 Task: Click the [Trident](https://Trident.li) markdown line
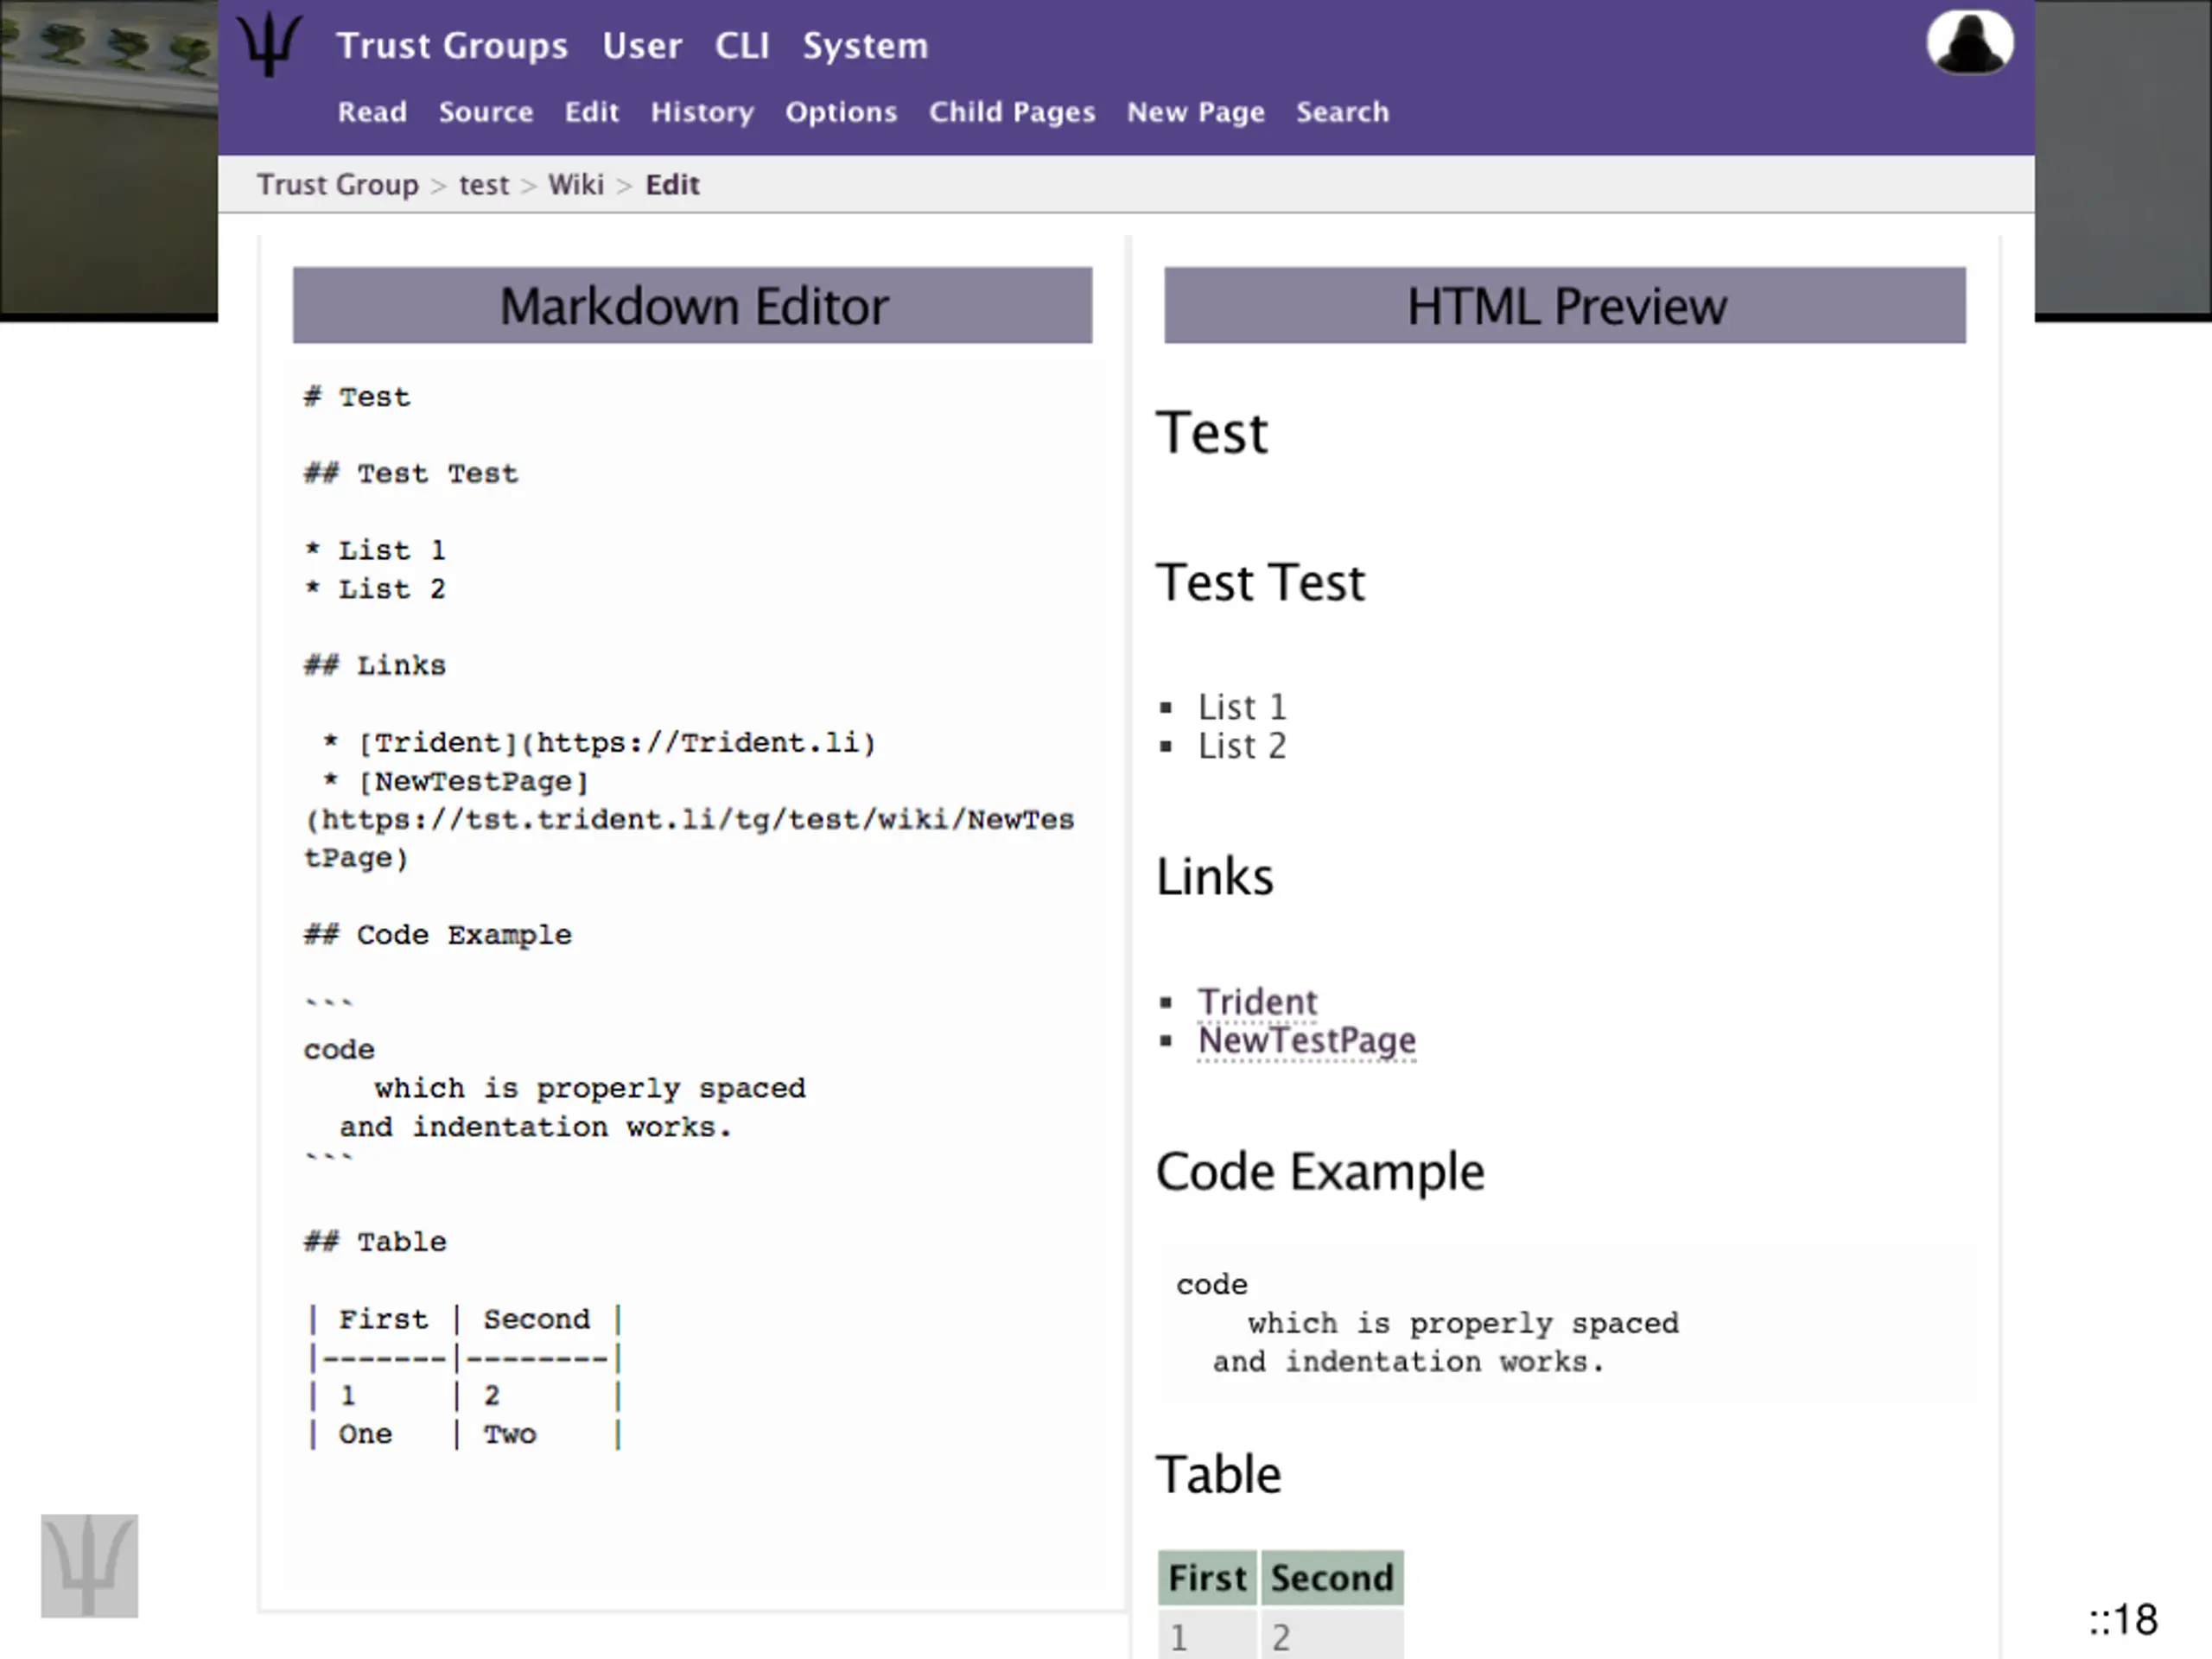coord(599,743)
